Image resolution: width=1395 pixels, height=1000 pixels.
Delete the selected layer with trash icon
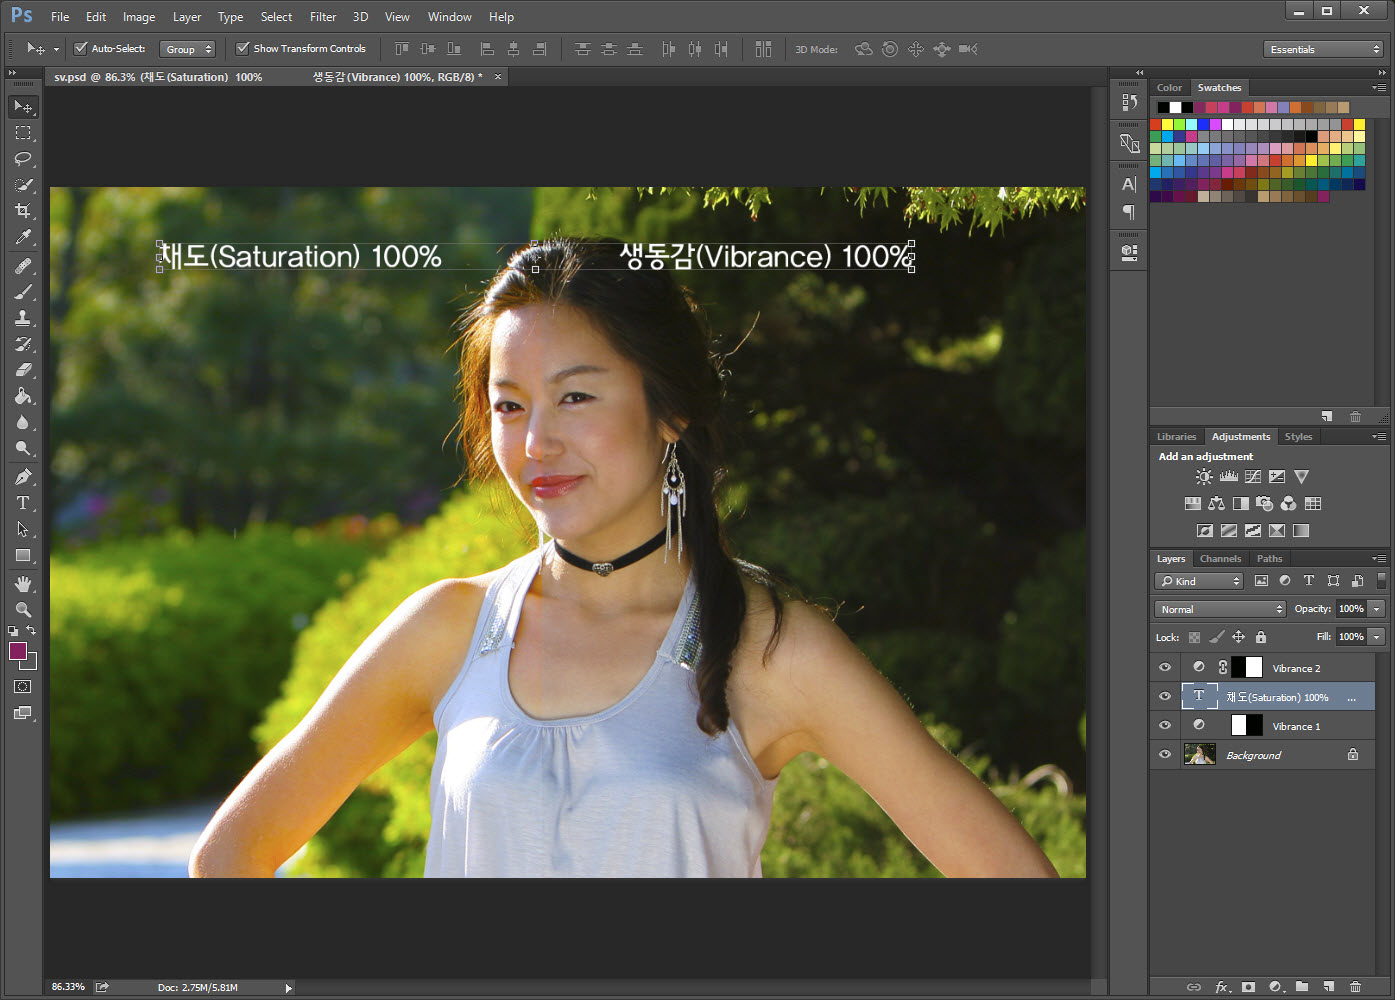tap(1355, 987)
